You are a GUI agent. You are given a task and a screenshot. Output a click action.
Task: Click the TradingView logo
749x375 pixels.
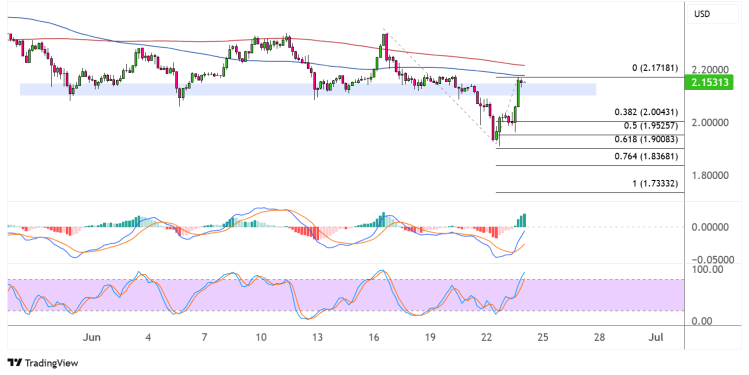coord(43,363)
